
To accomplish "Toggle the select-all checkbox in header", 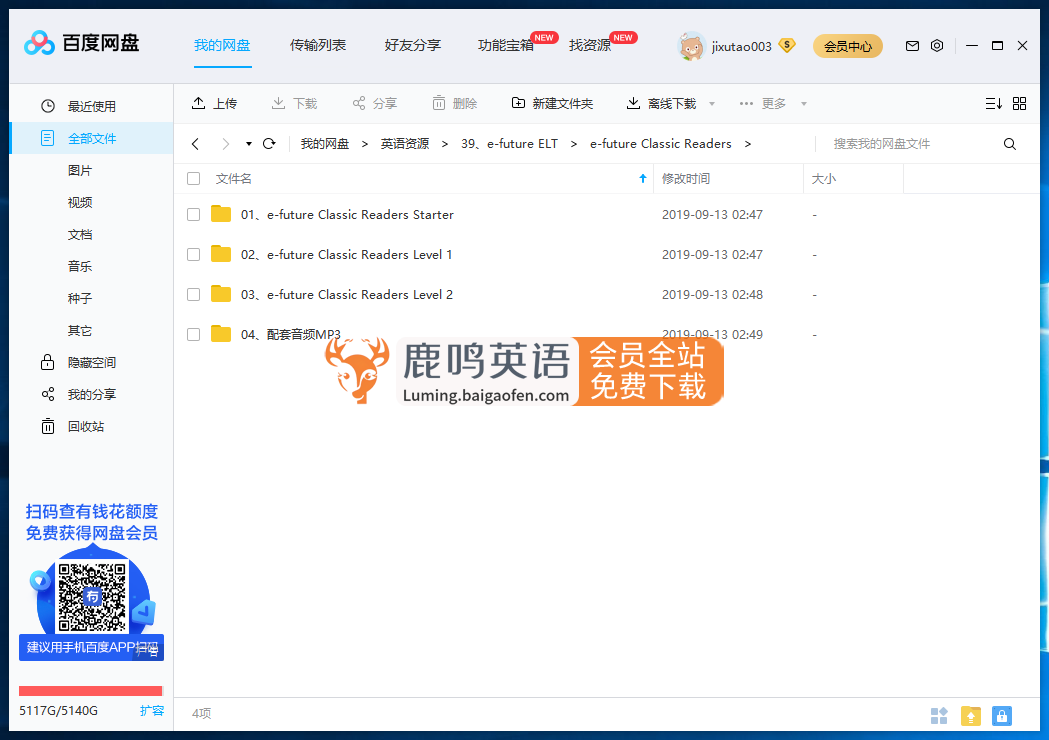I will coord(193,179).
